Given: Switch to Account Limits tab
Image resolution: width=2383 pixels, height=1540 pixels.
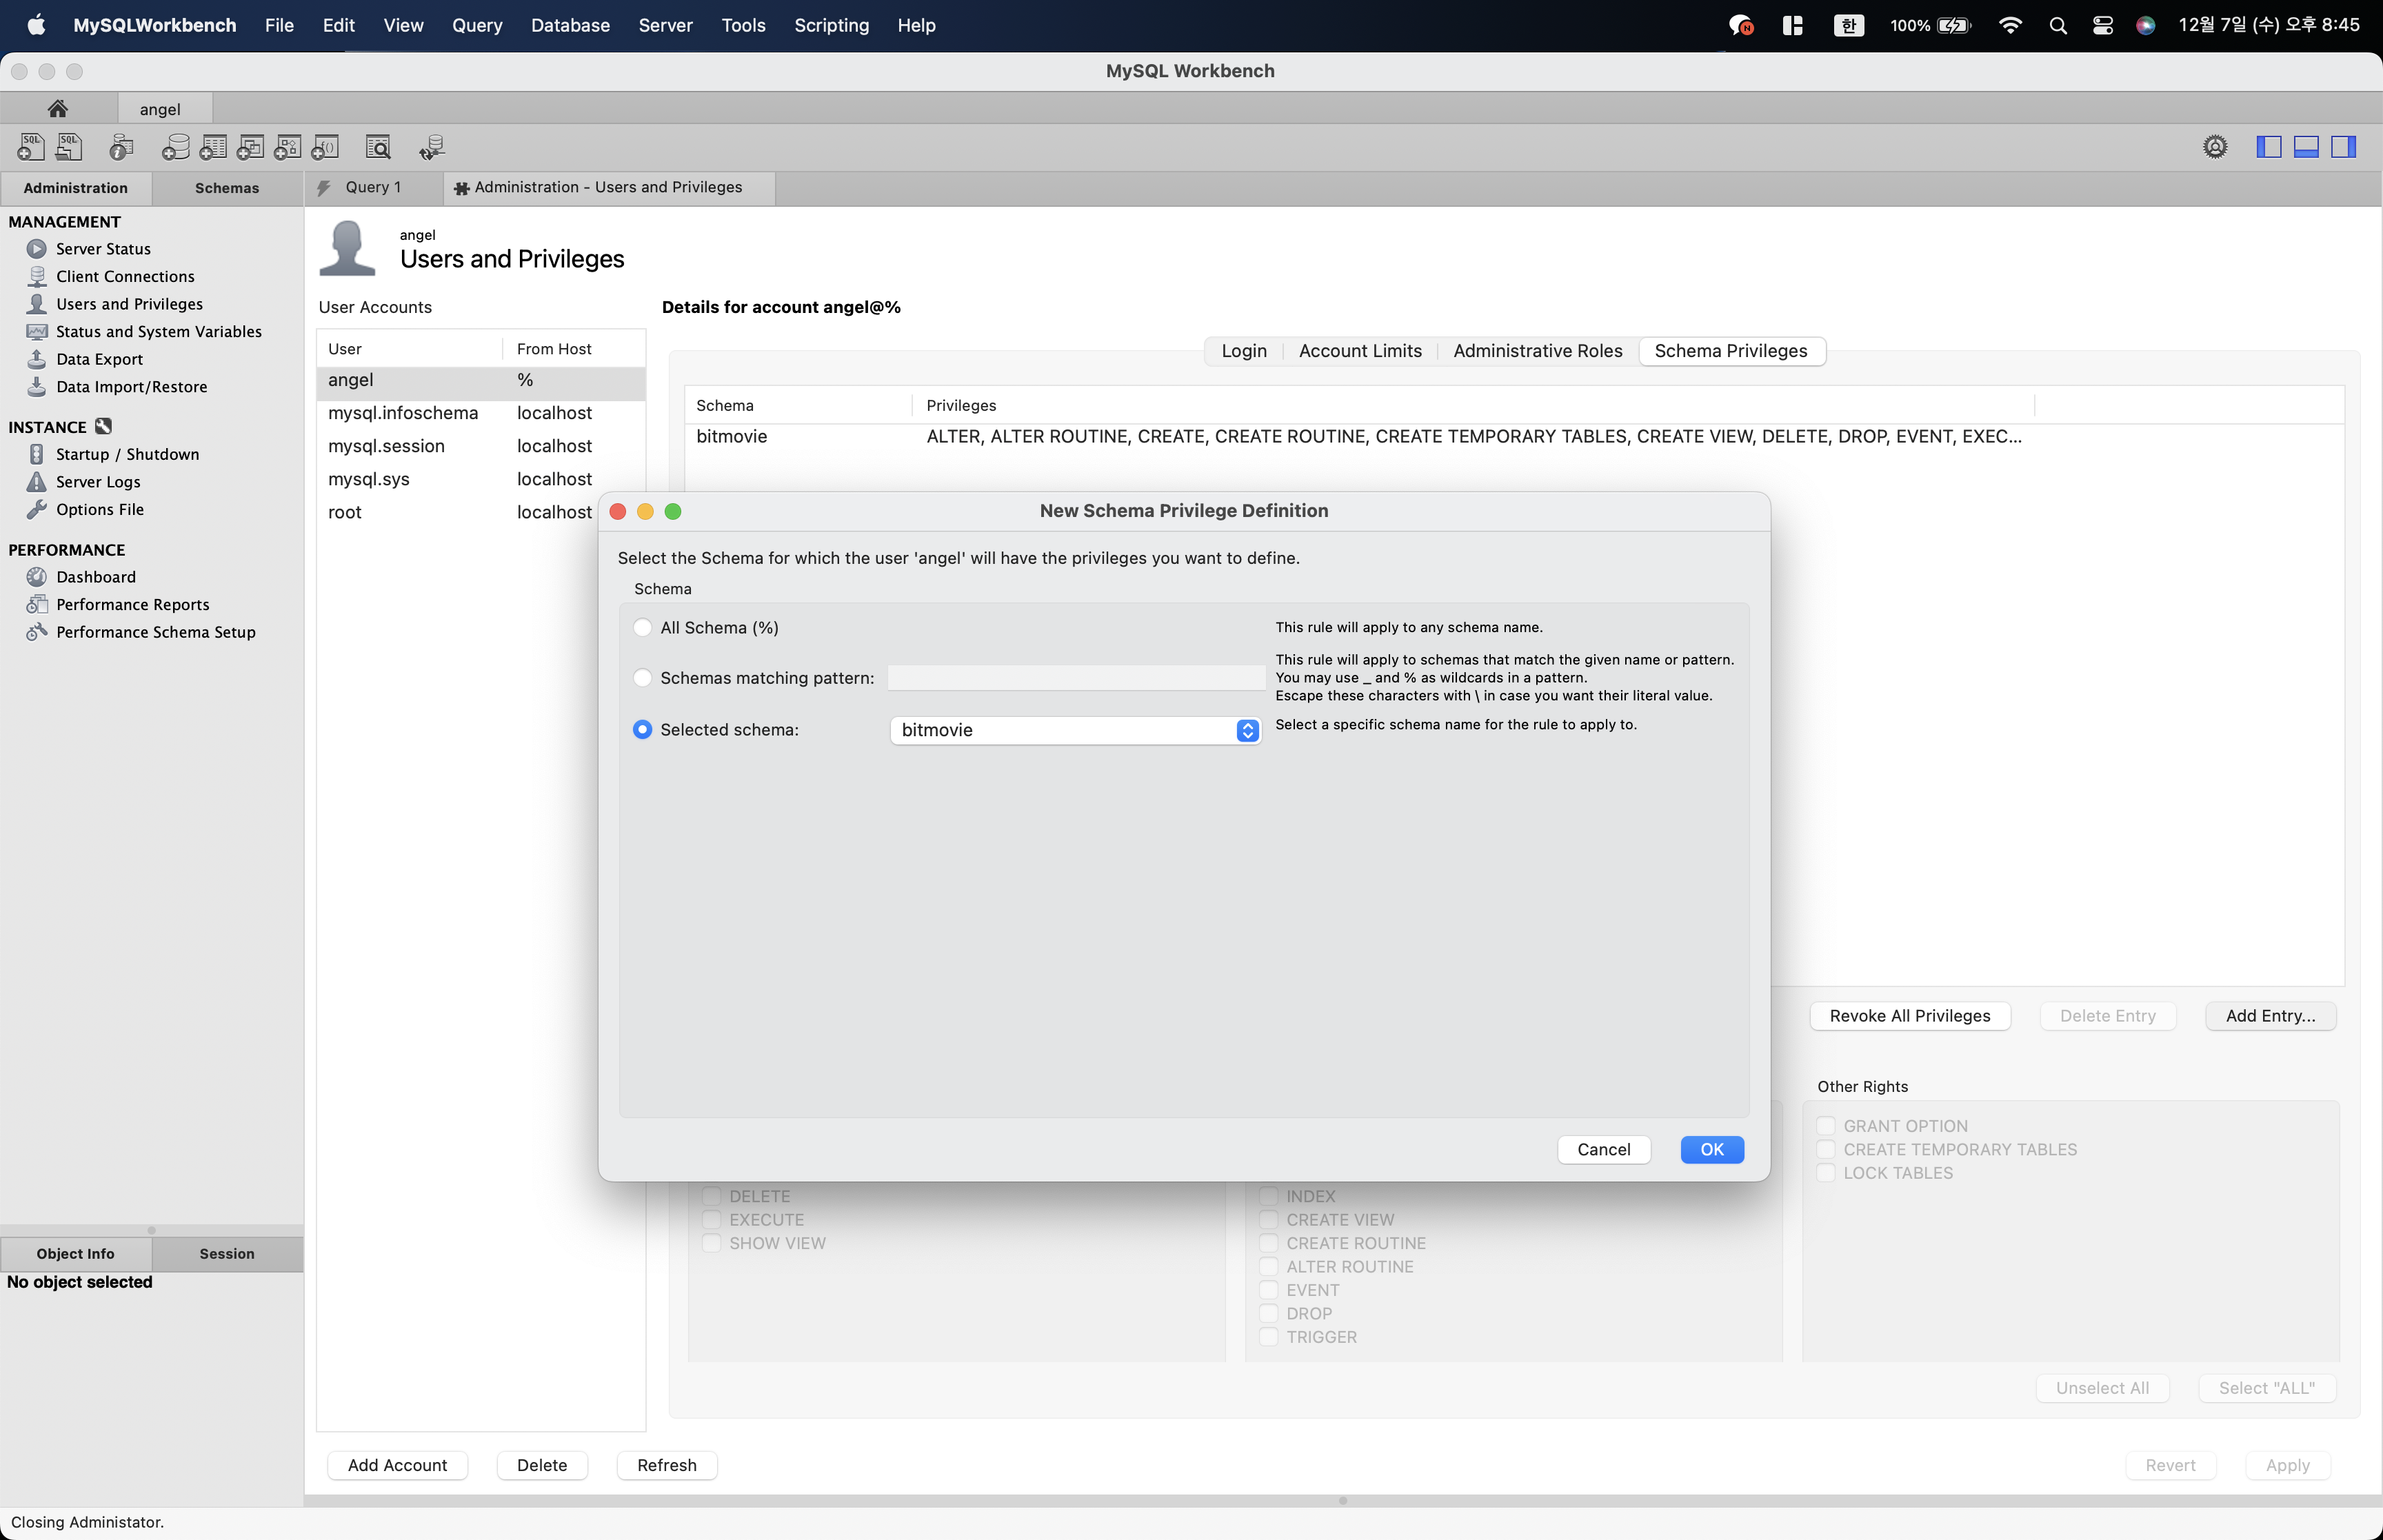Looking at the screenshot, I should point(1360,351).
